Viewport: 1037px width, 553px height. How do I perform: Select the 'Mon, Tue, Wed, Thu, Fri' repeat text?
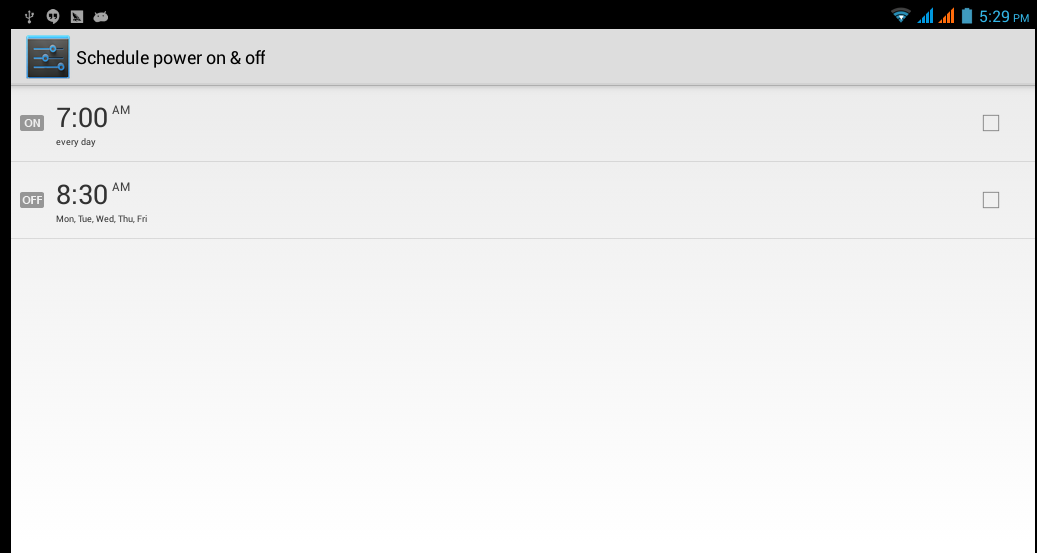tap(101, 219)
